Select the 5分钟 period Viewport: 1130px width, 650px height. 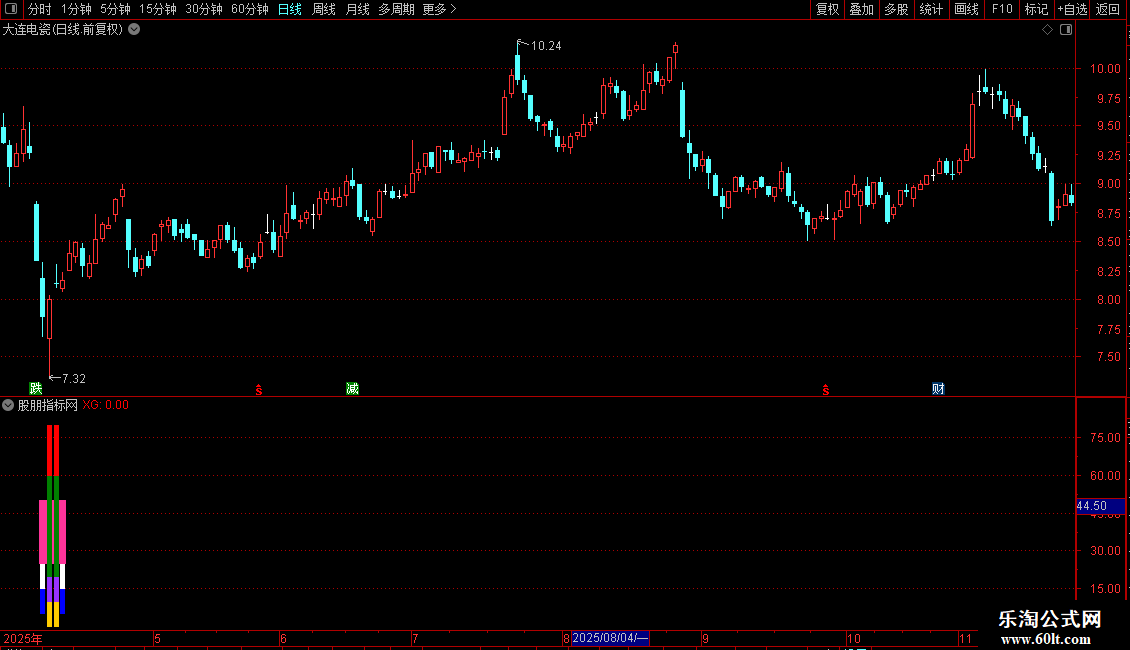click(115, 9)
